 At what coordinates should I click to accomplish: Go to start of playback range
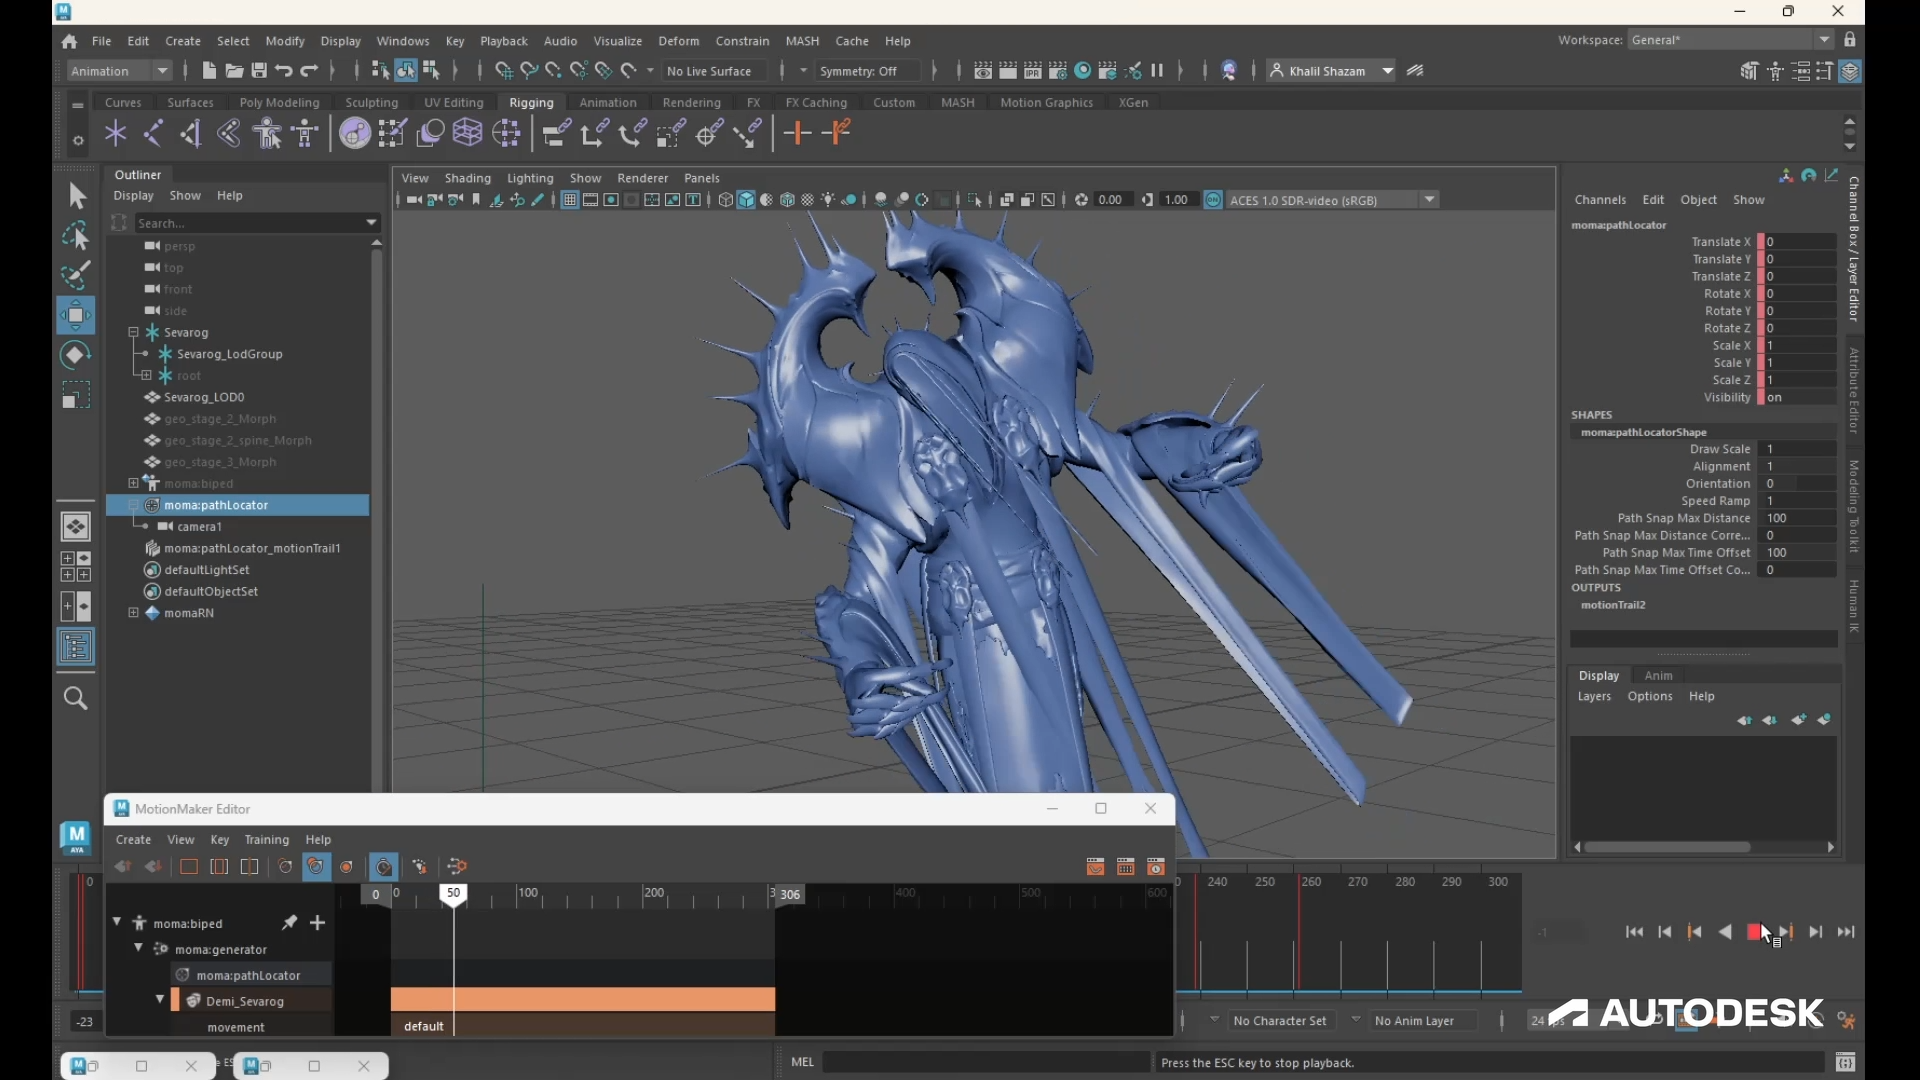1634,932
